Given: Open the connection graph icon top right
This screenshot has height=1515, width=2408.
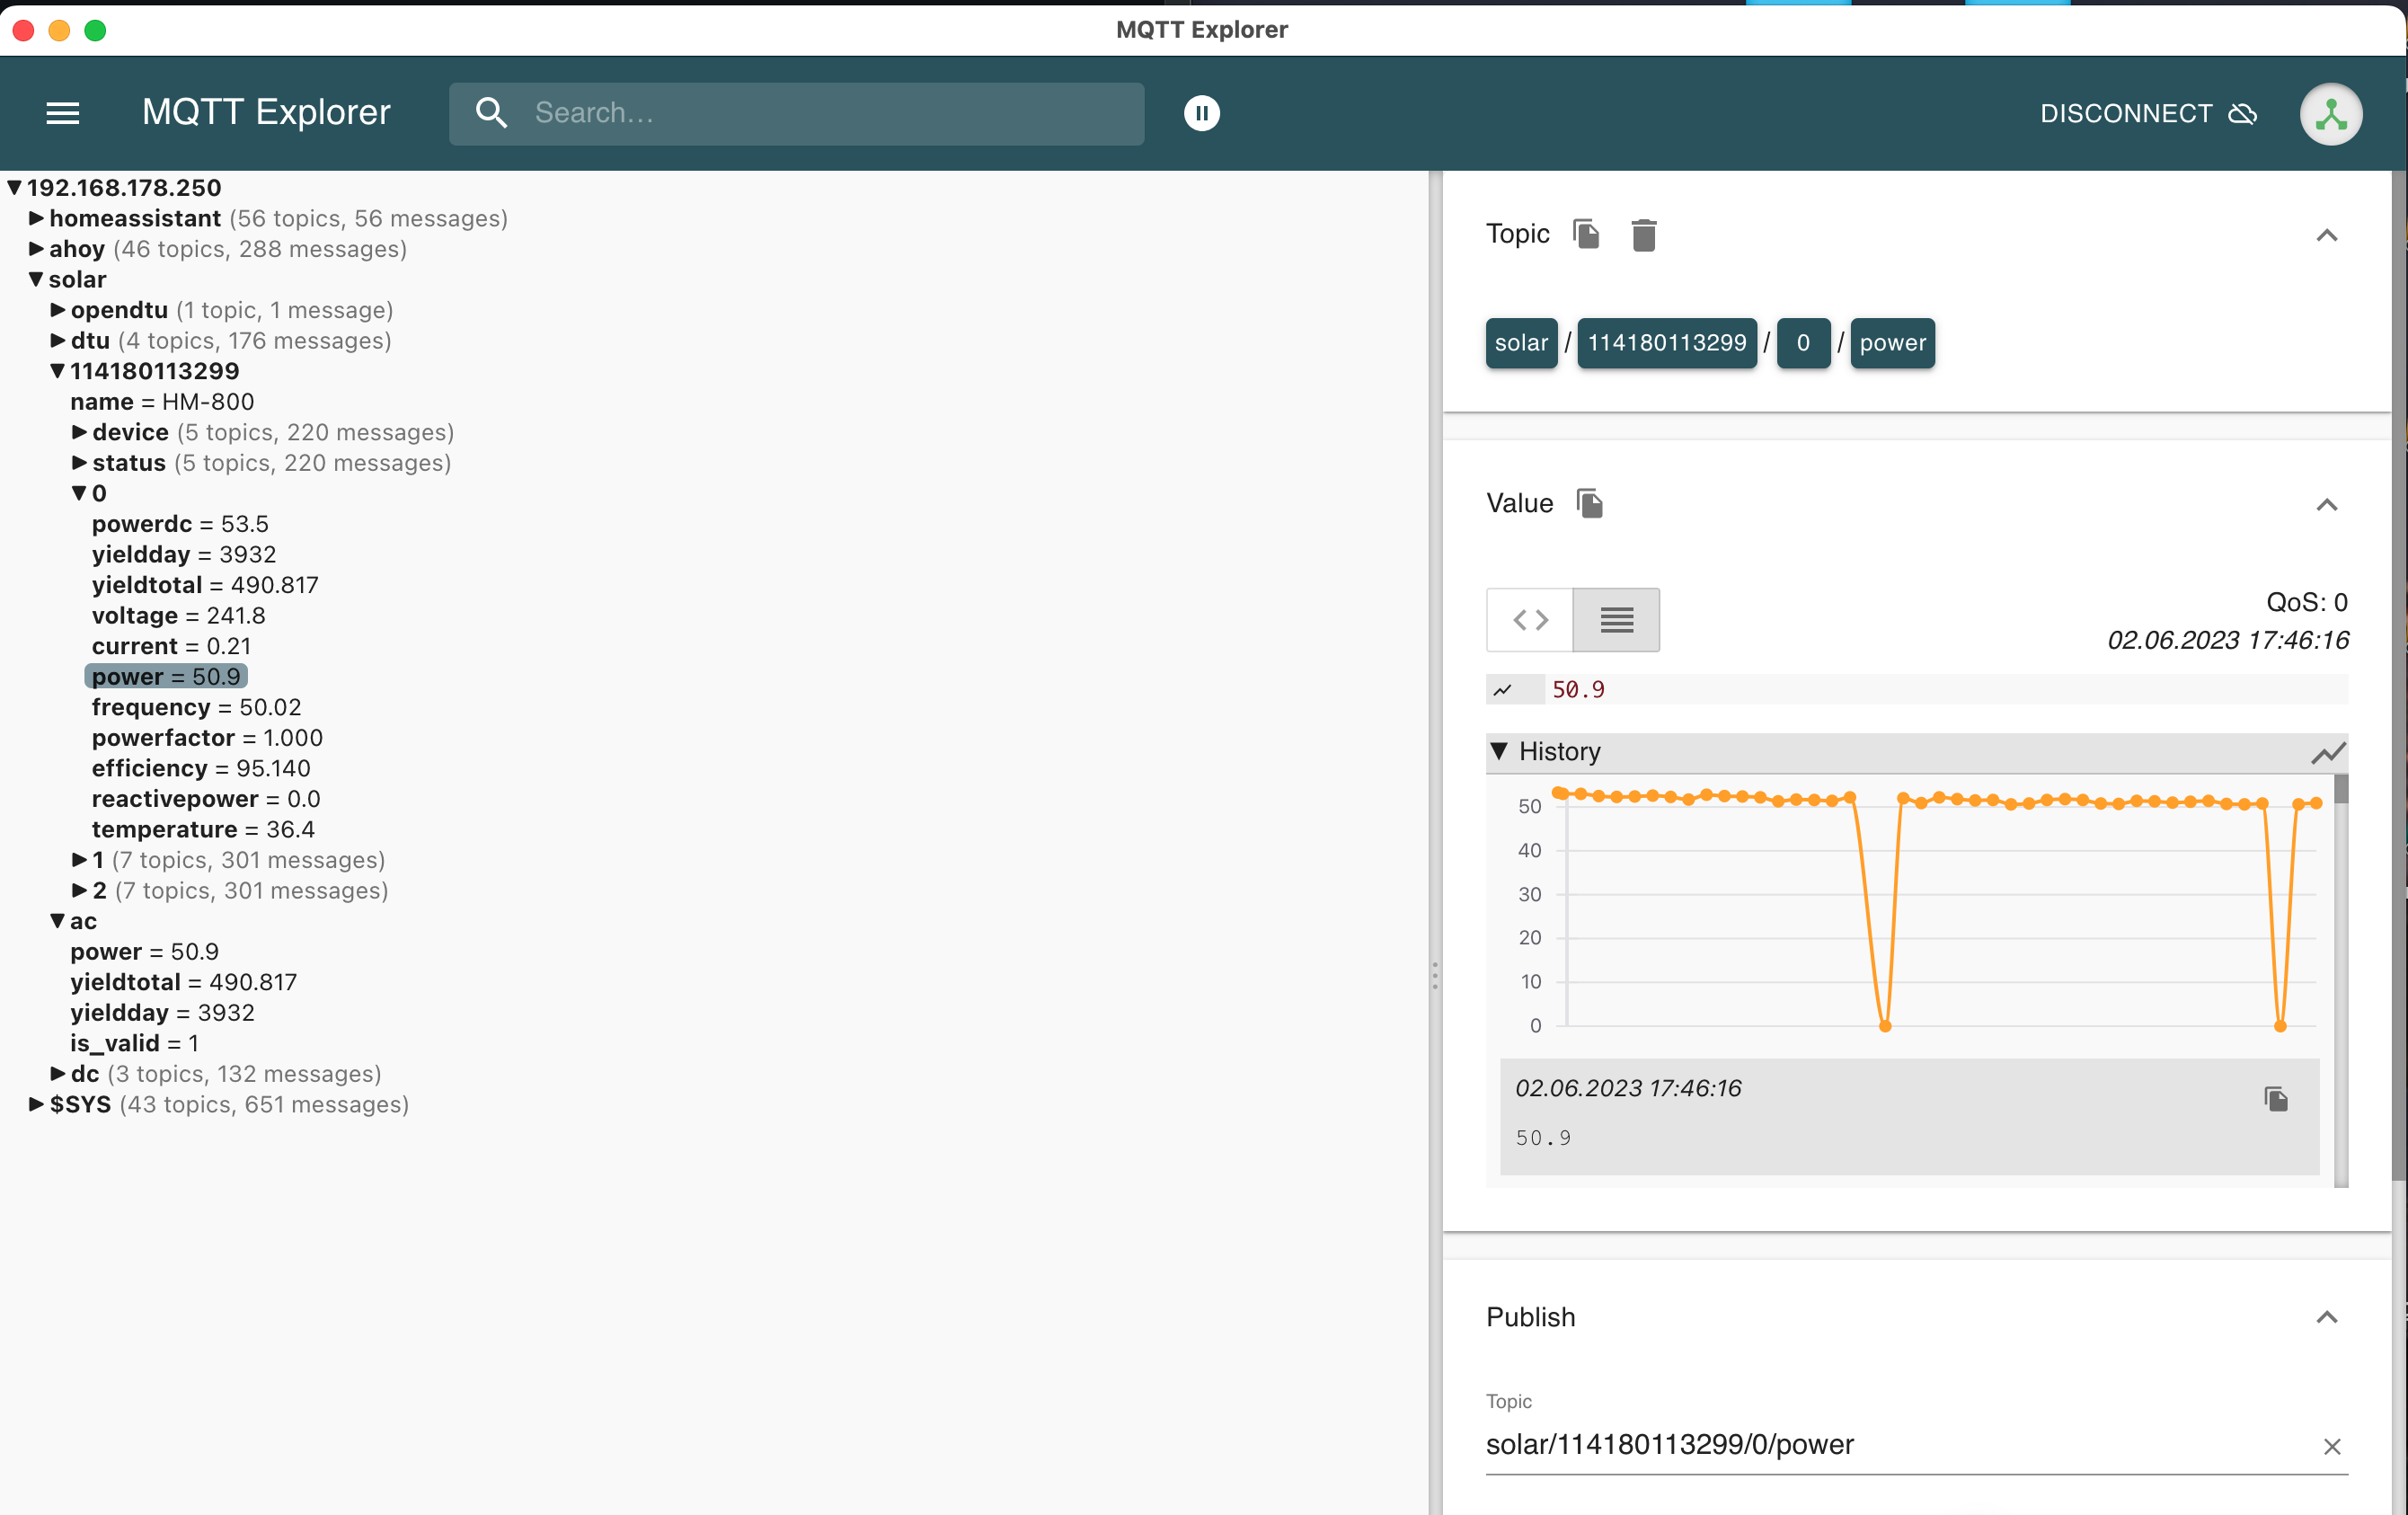Looking at the screenshot, I should [2330, 113].
